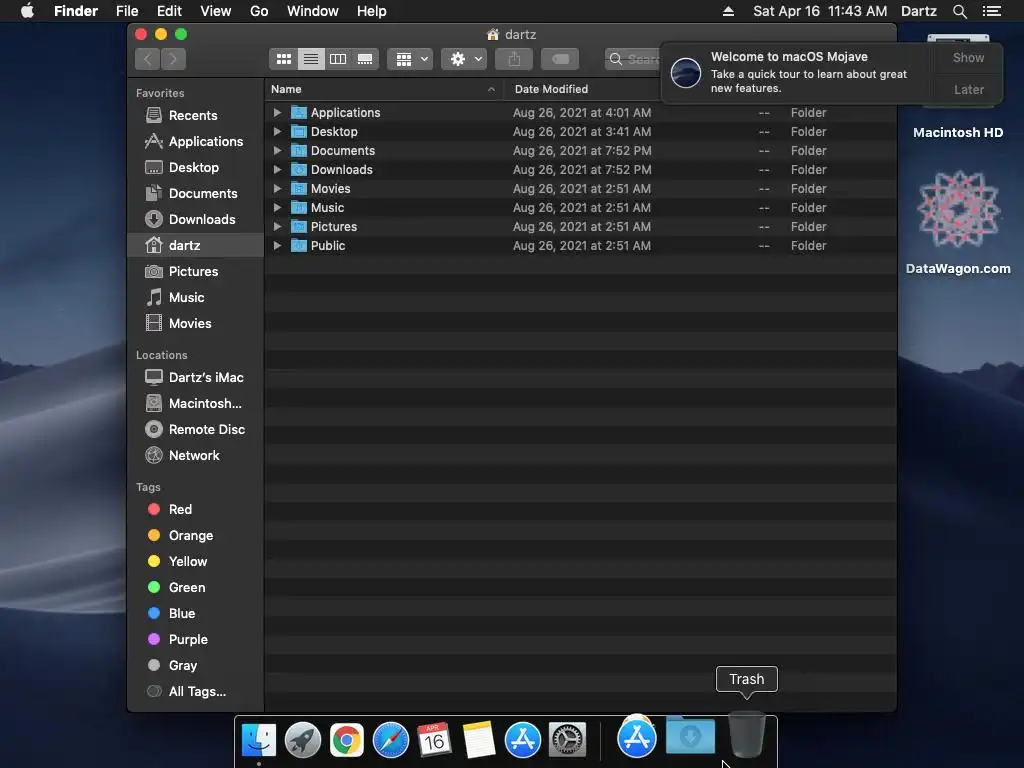Expand the Documents folder row
Image resolution: width=1024 pixels, height=768 pixels.
point(277,151)
